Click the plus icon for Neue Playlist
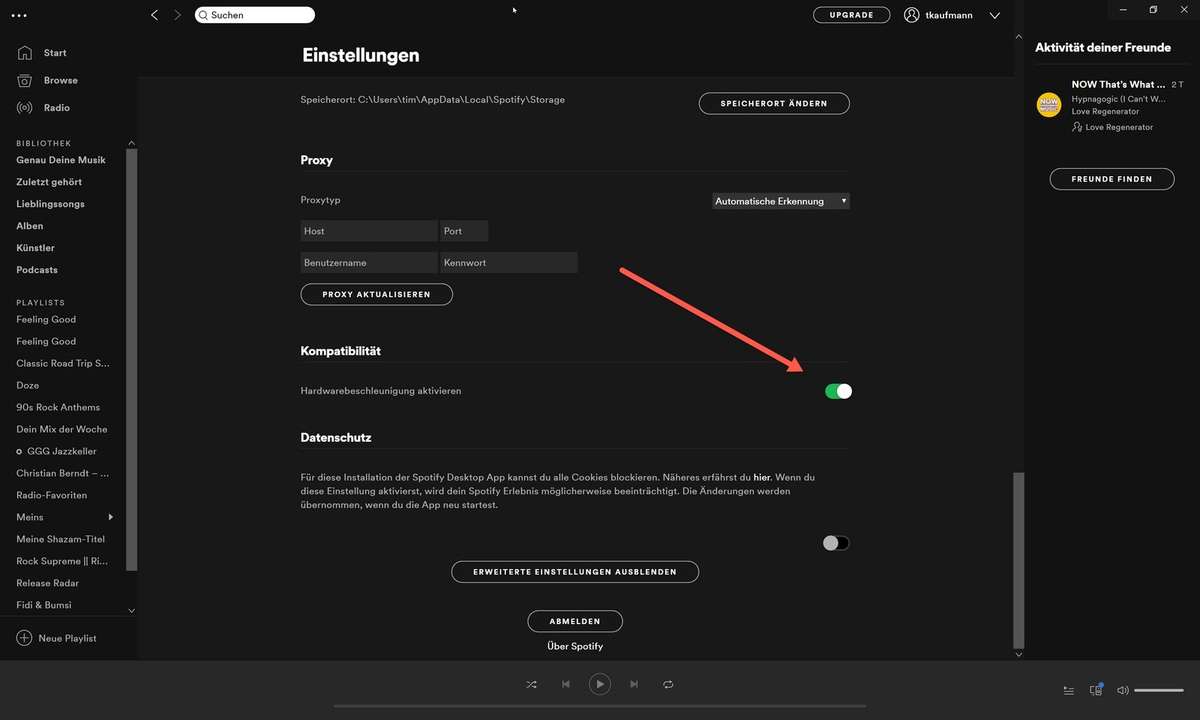 (x=24, y=638)
